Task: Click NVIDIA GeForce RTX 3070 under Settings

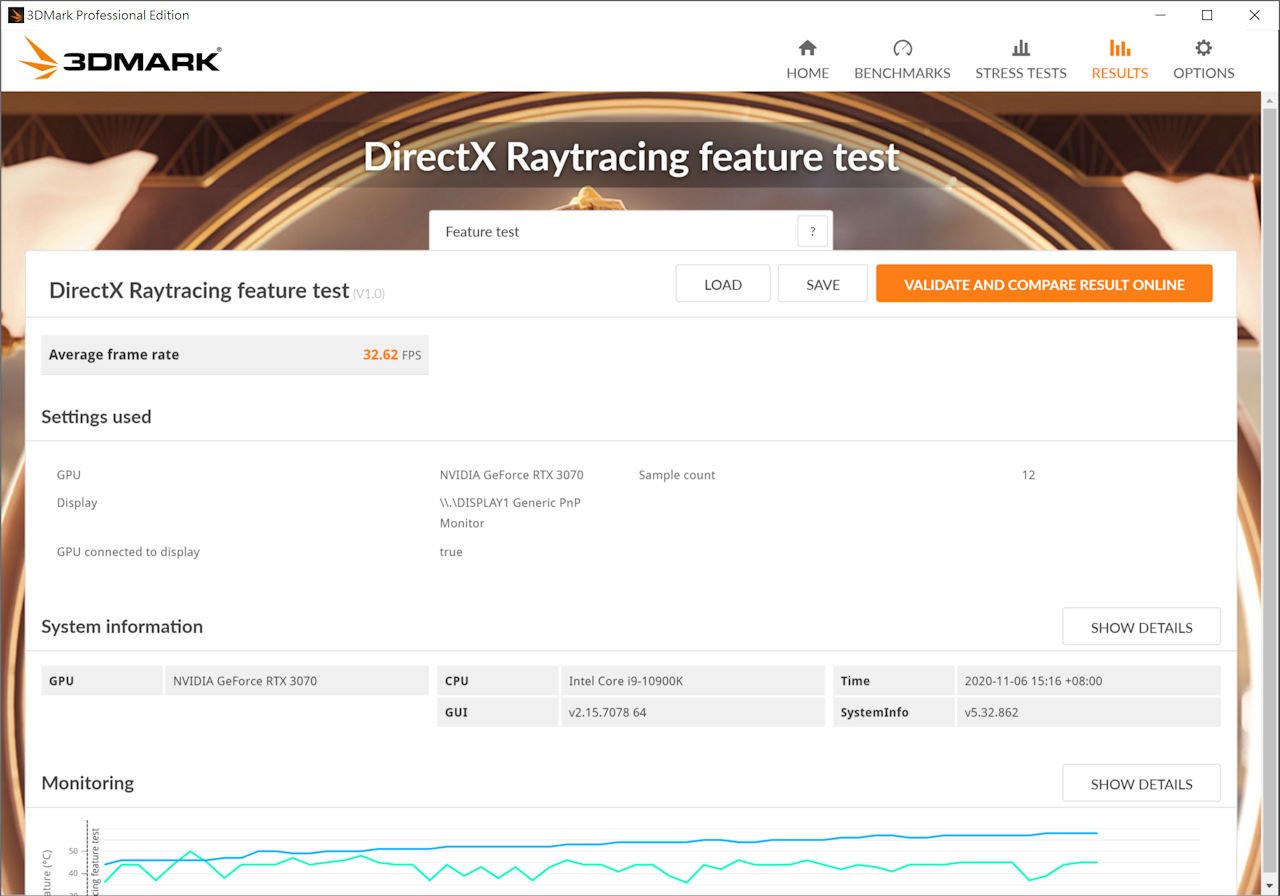Action: pos(511,475)
